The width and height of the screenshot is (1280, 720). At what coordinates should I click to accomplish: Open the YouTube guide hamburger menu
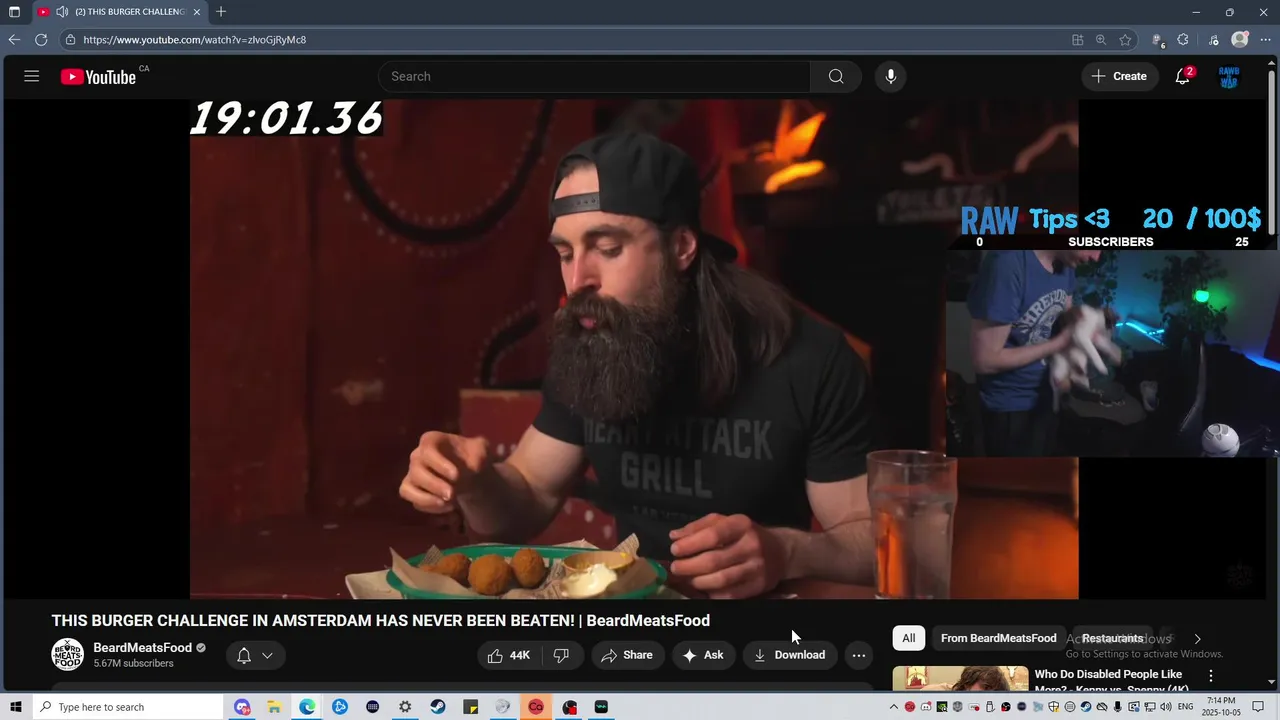[x=32, y=76]
